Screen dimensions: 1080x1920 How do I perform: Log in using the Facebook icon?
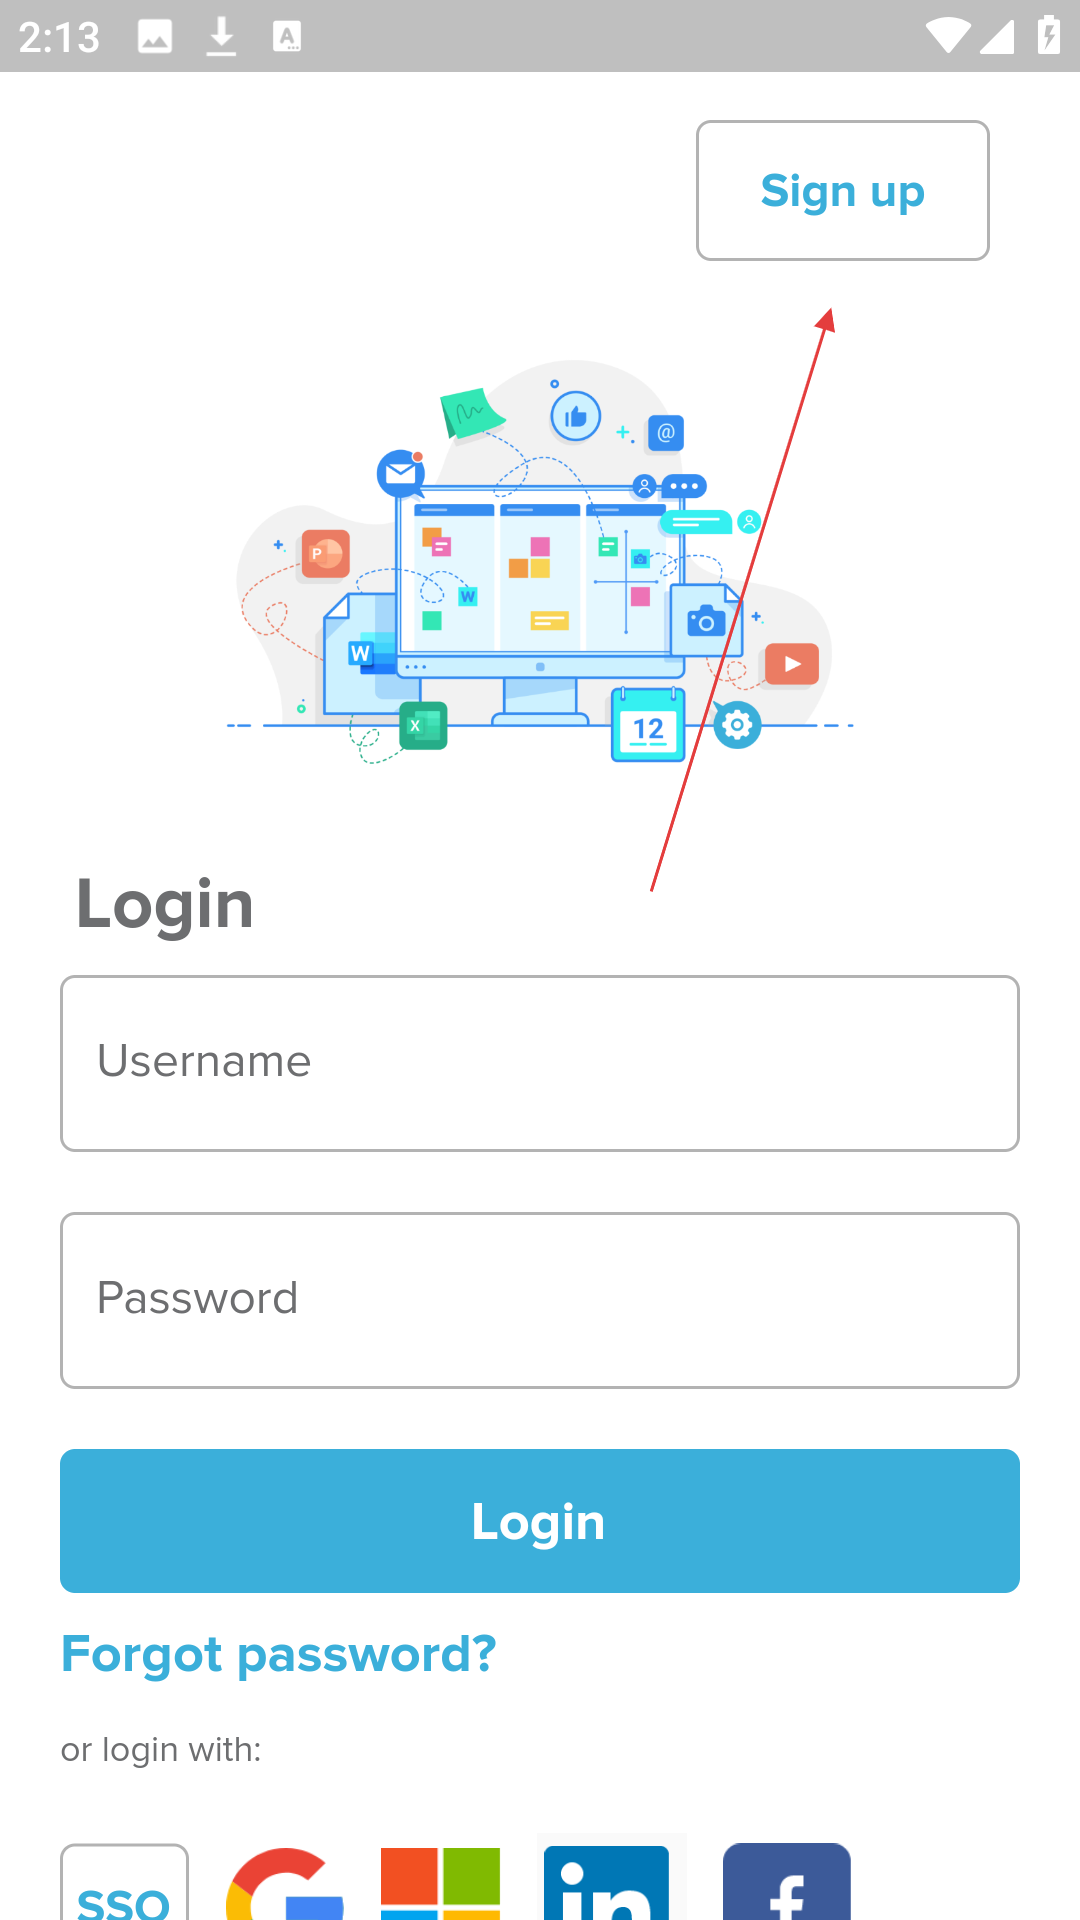tap(787, 1882)
